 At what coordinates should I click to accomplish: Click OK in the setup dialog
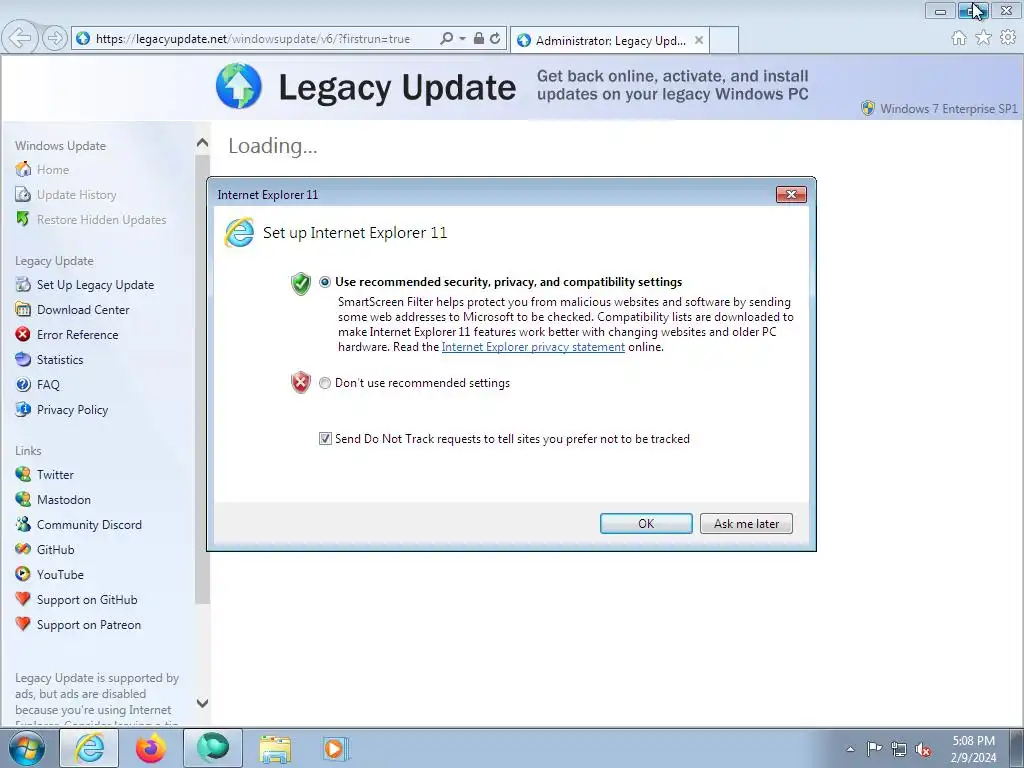click(x=646, y=524)
